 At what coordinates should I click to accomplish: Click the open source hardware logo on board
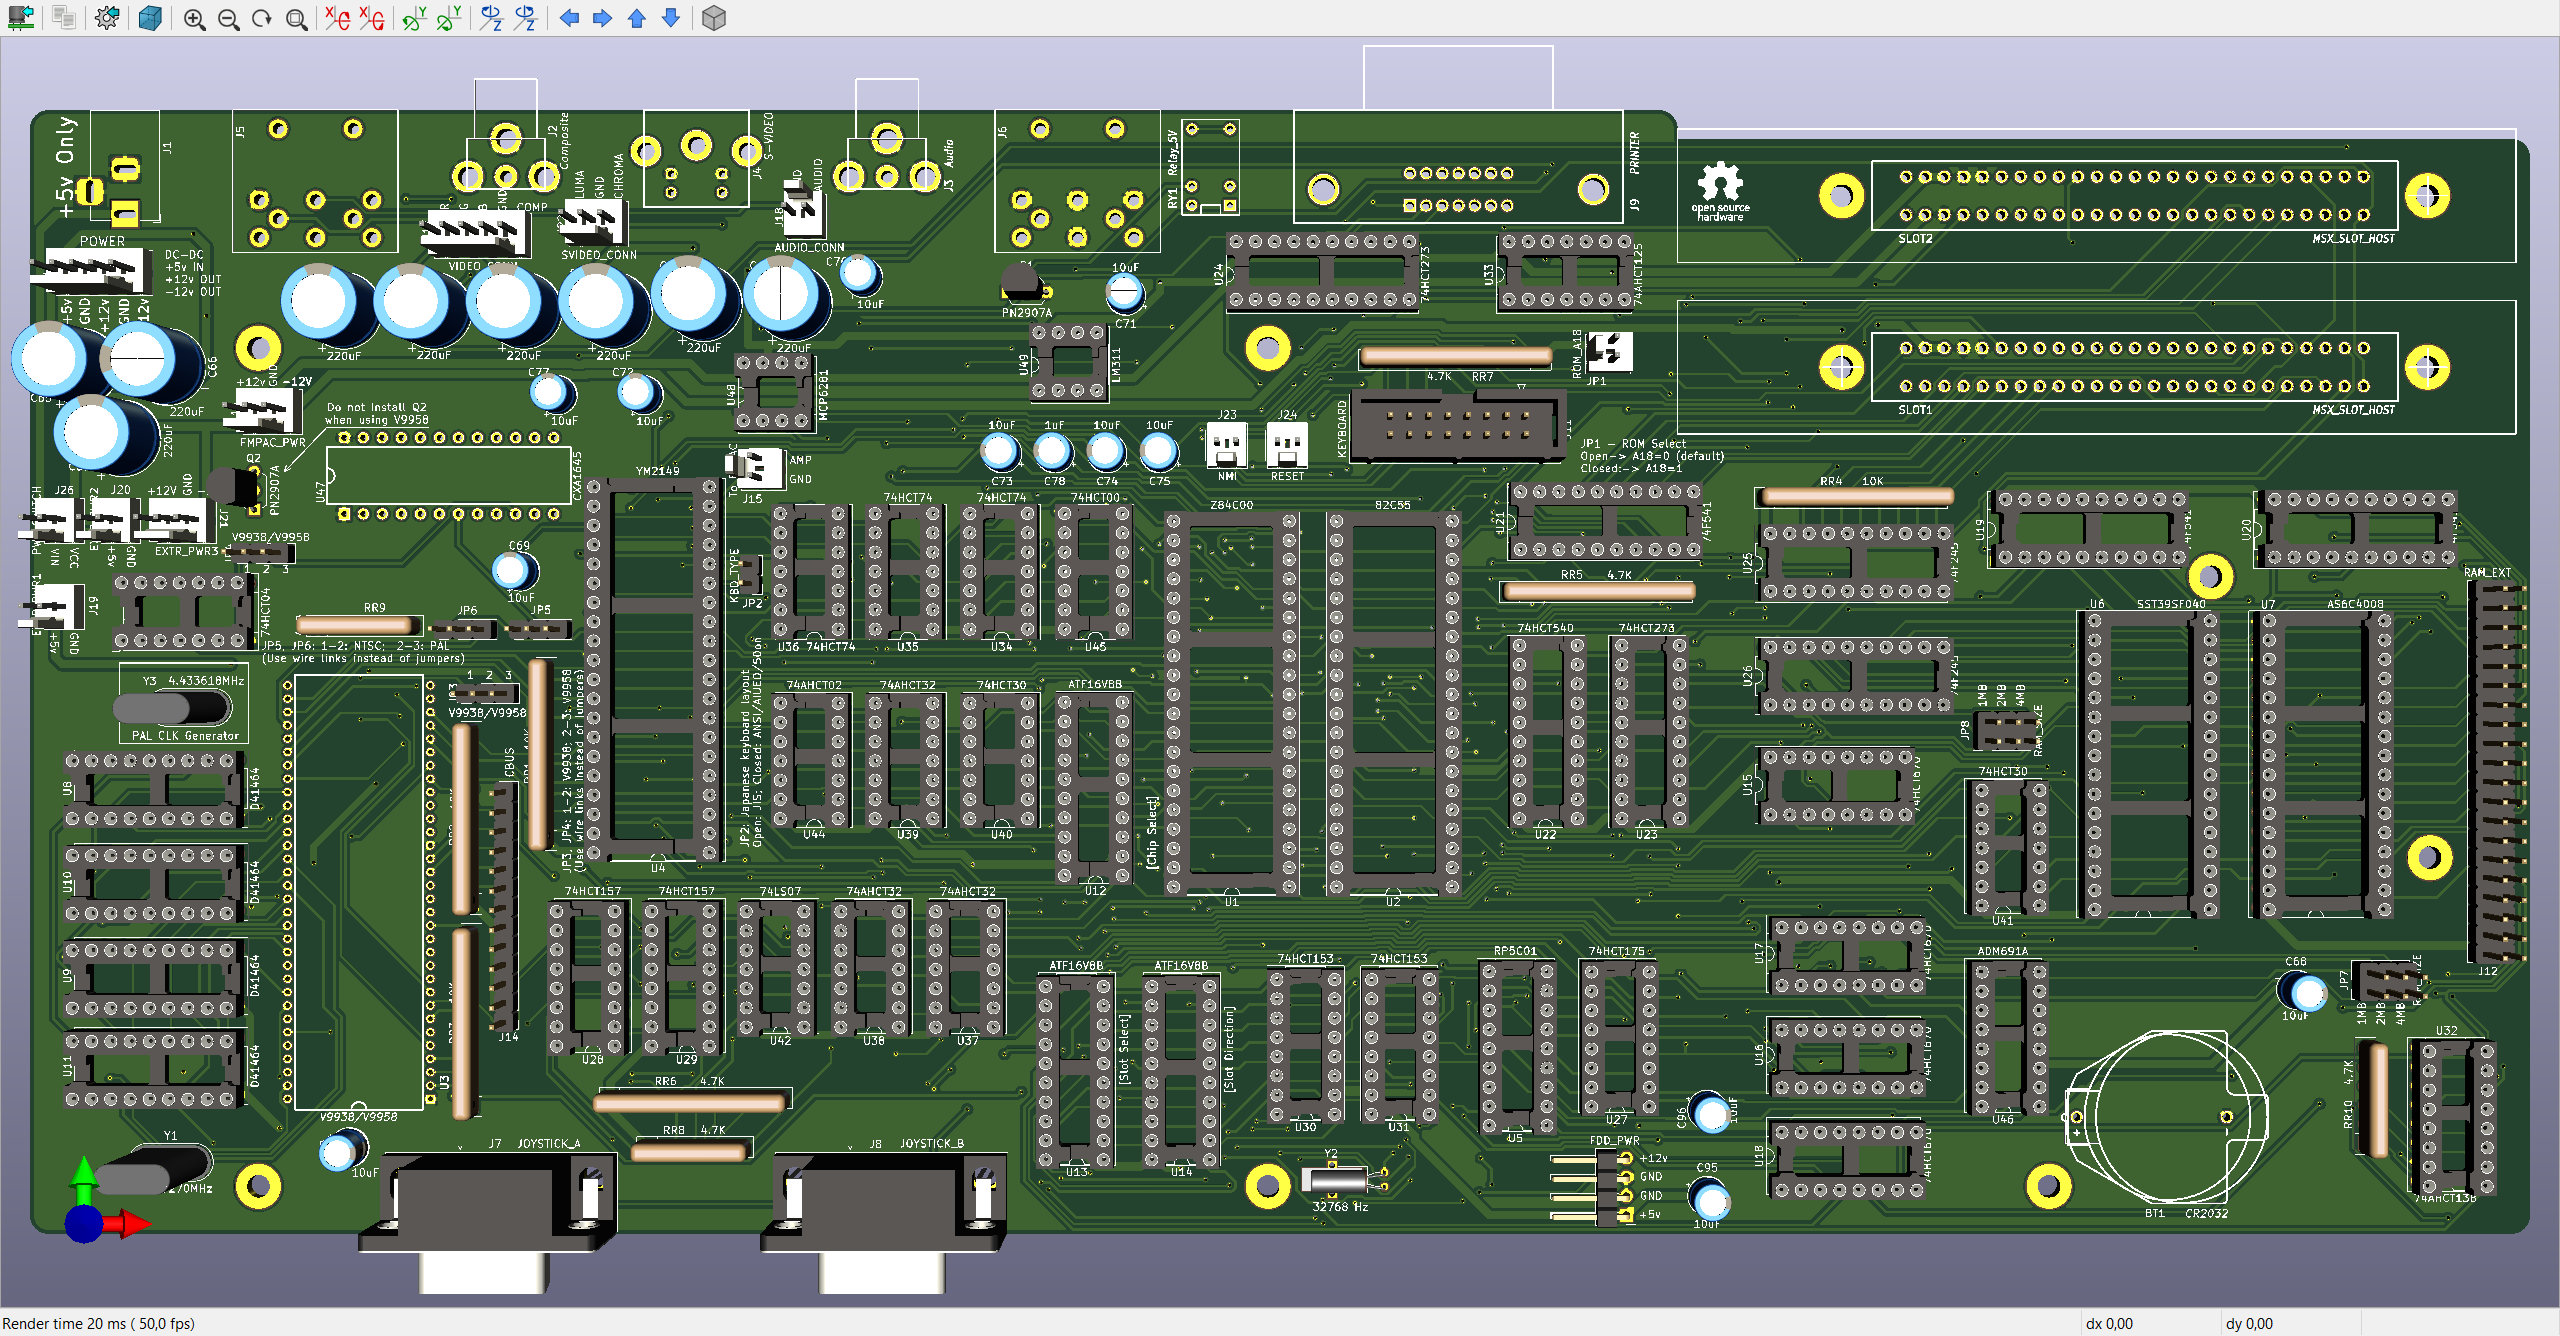[1719, 191]
